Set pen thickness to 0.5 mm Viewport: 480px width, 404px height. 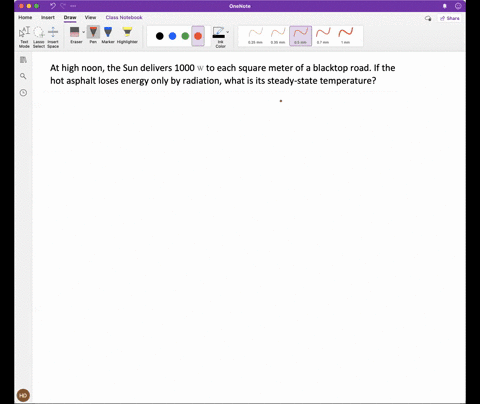coord(301,36)
